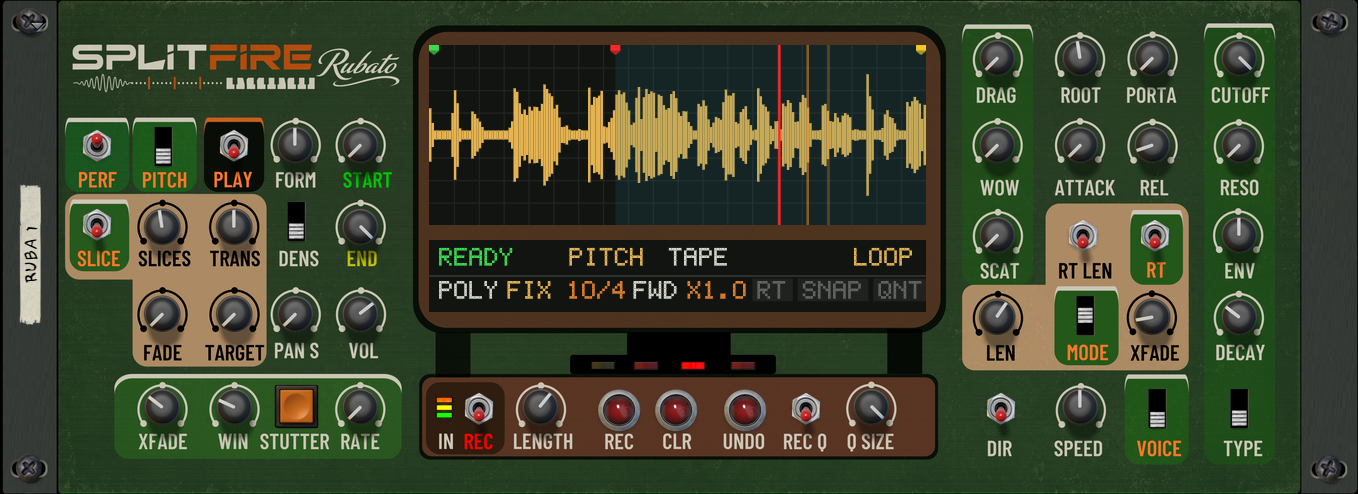The width and height of the screenshot is (1358, 494).
Task: Click the QNT indicator in the display
Action: (897, 291)
